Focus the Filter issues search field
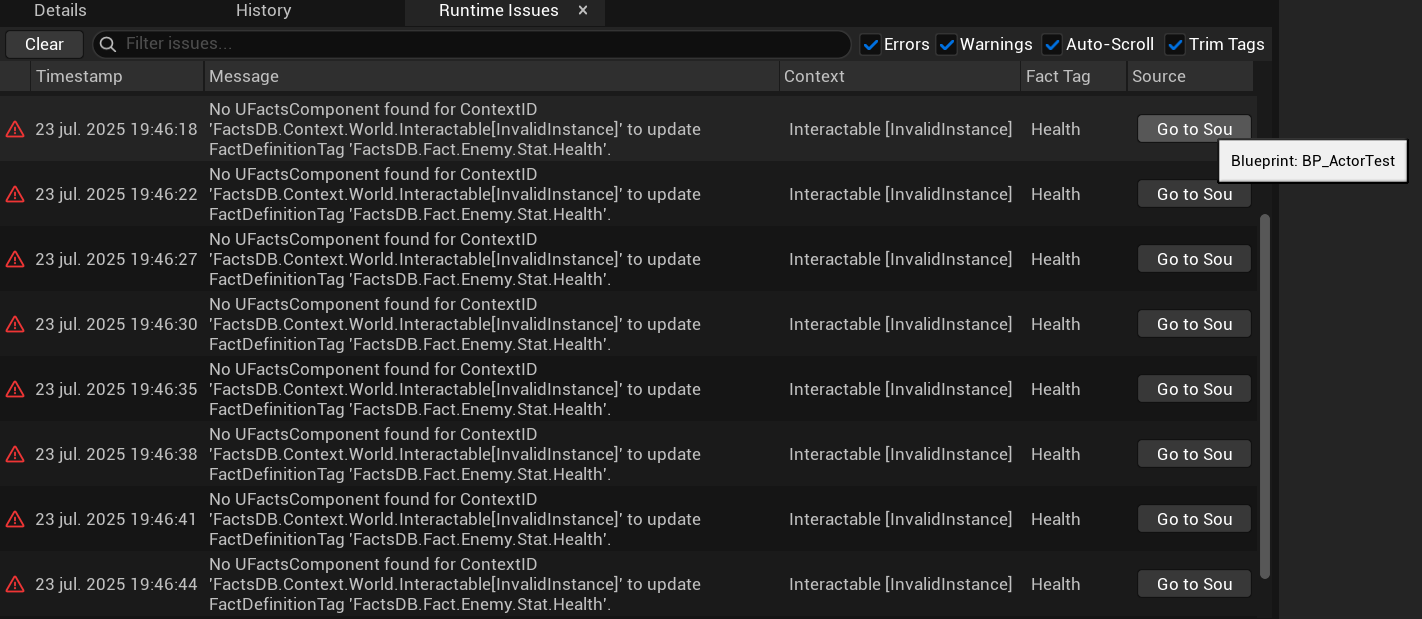This screenshot has width=1422, height=619. tap(471, 44)
